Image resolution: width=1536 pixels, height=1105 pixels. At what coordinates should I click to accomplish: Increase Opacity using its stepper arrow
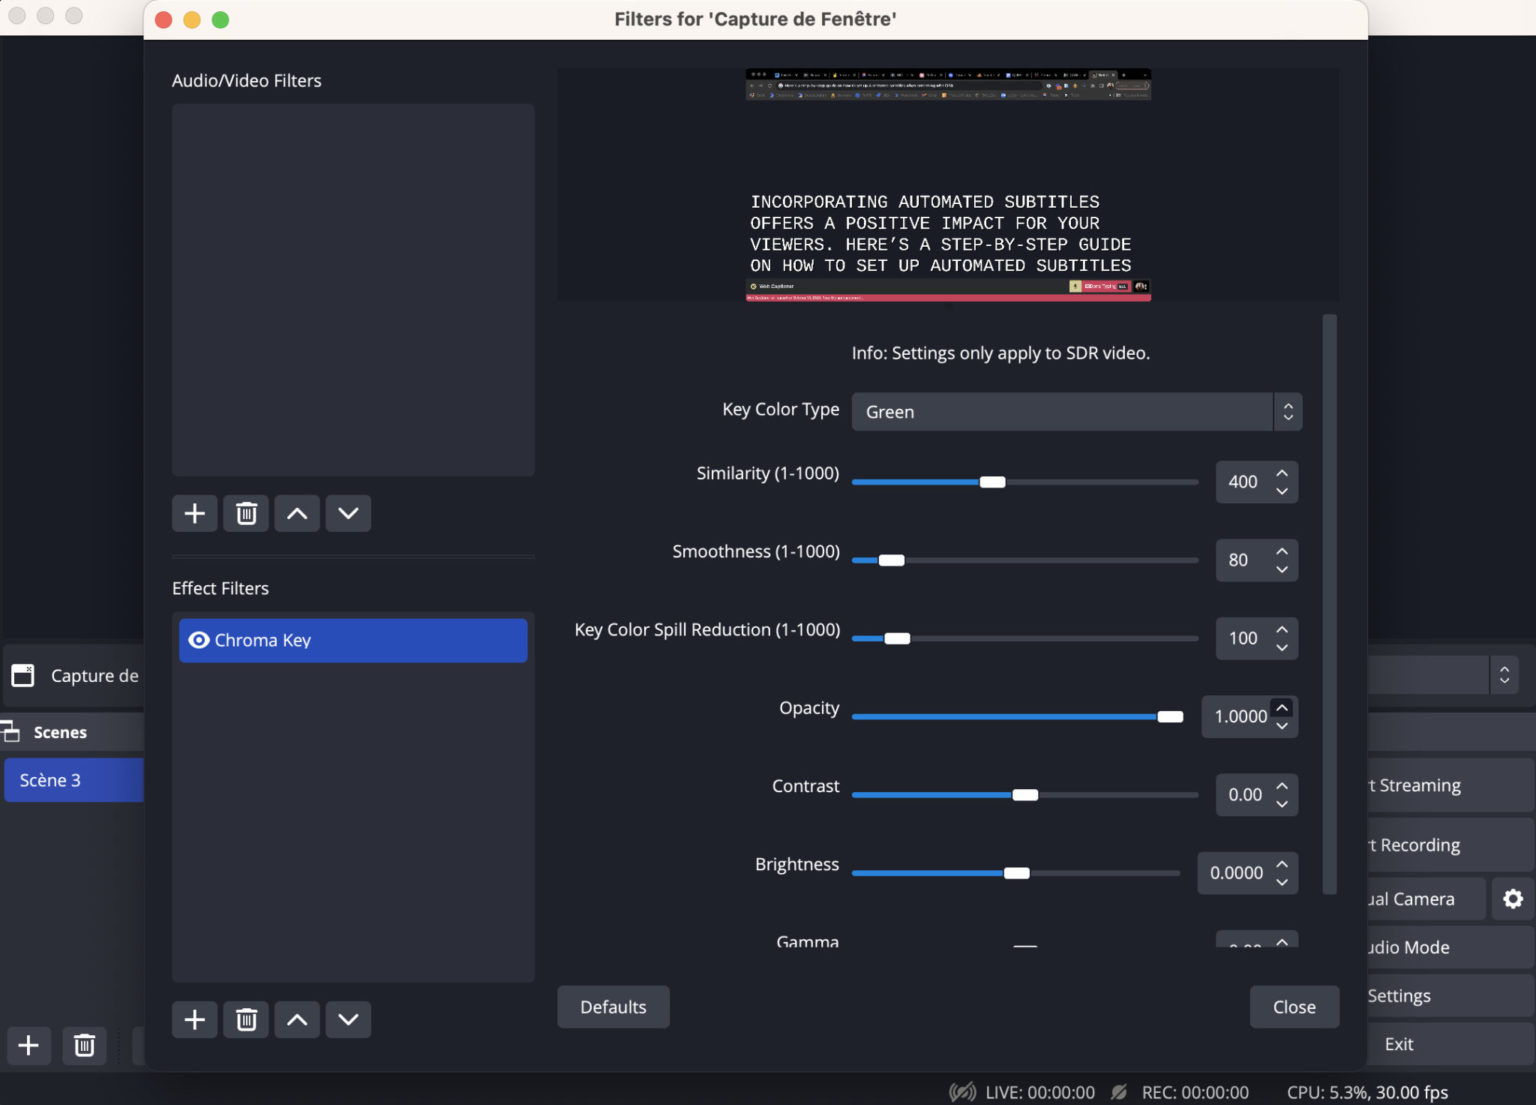click(1282, 708)
